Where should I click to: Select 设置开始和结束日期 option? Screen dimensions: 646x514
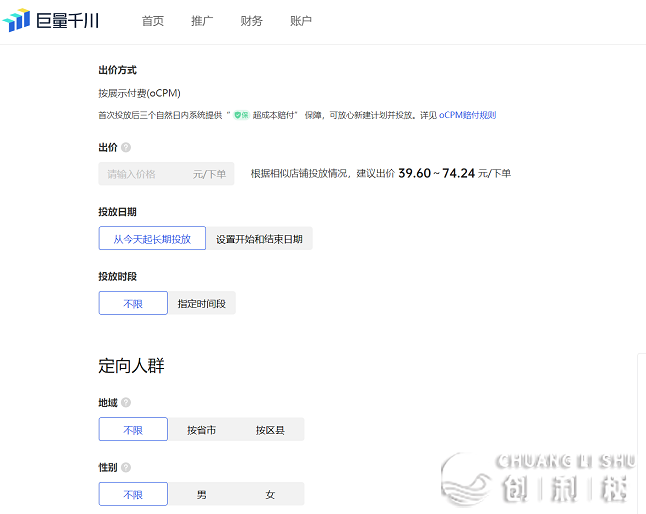pyautogui.click(x=259, y=239)
